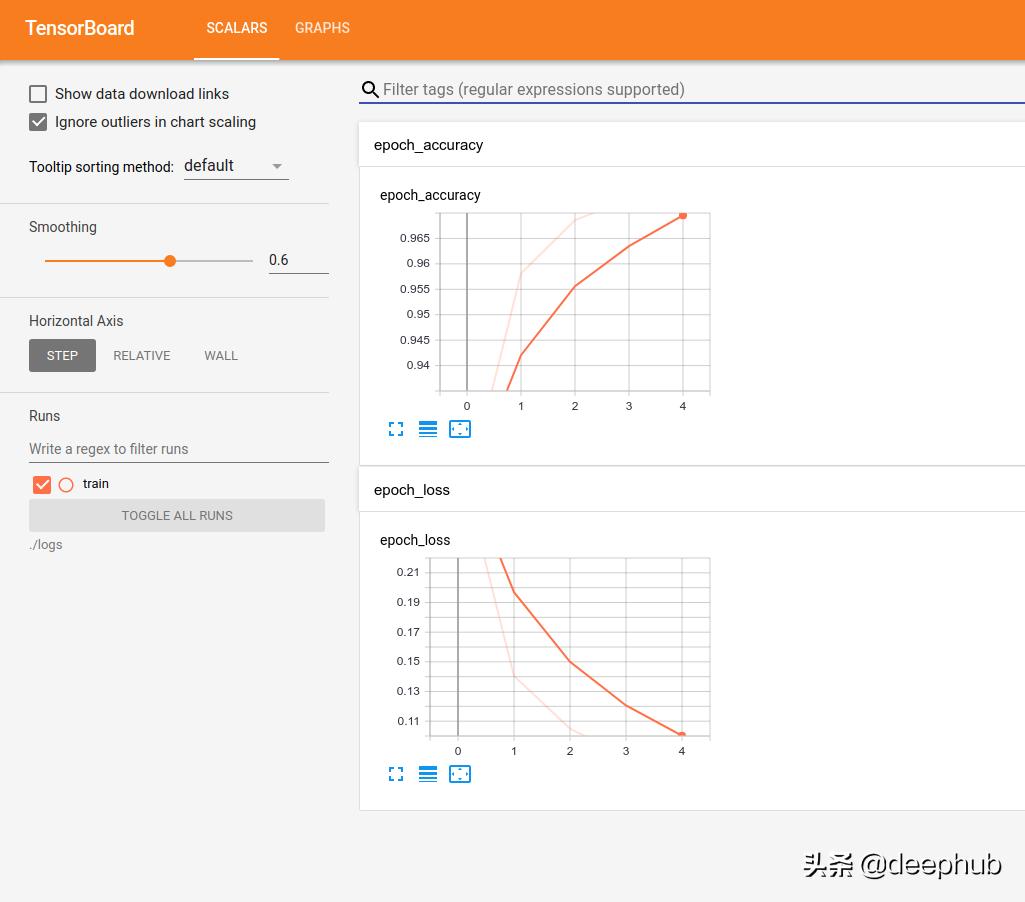Fit domain to data on epoch_loss chart

[460, 775]
